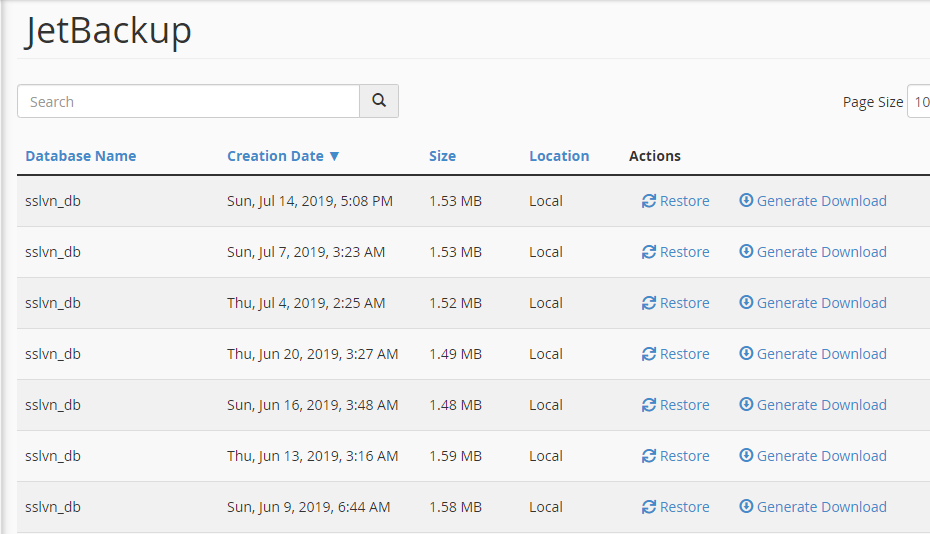Click download icon for Jun 20, 2019 backup
The width and height of the screenshot is (930, 534).
746,353
